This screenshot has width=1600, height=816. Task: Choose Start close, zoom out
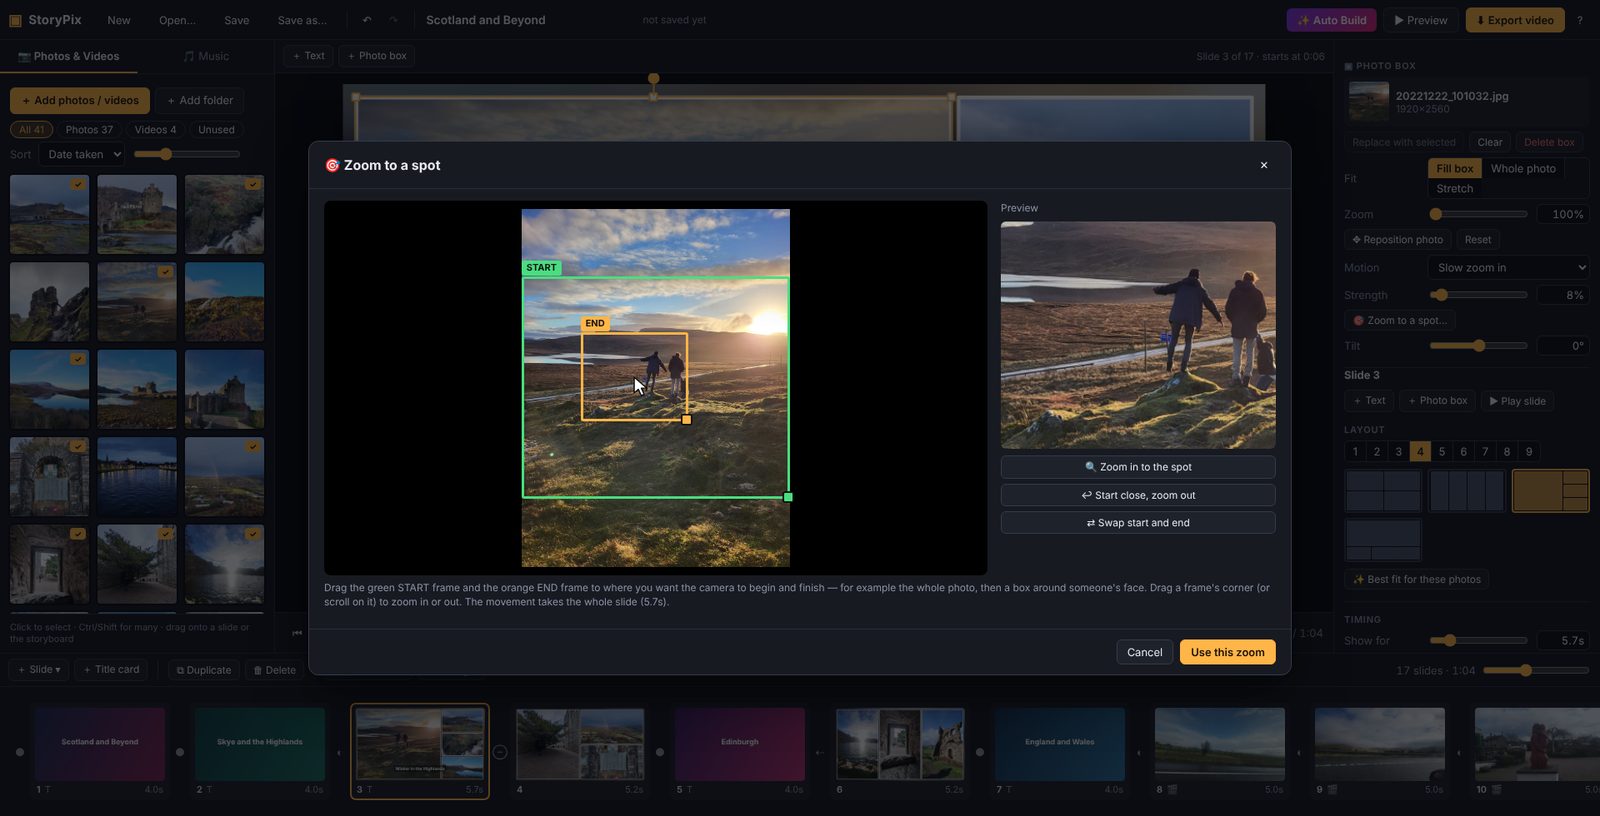pyautogui.click(x=1138, y=495)
